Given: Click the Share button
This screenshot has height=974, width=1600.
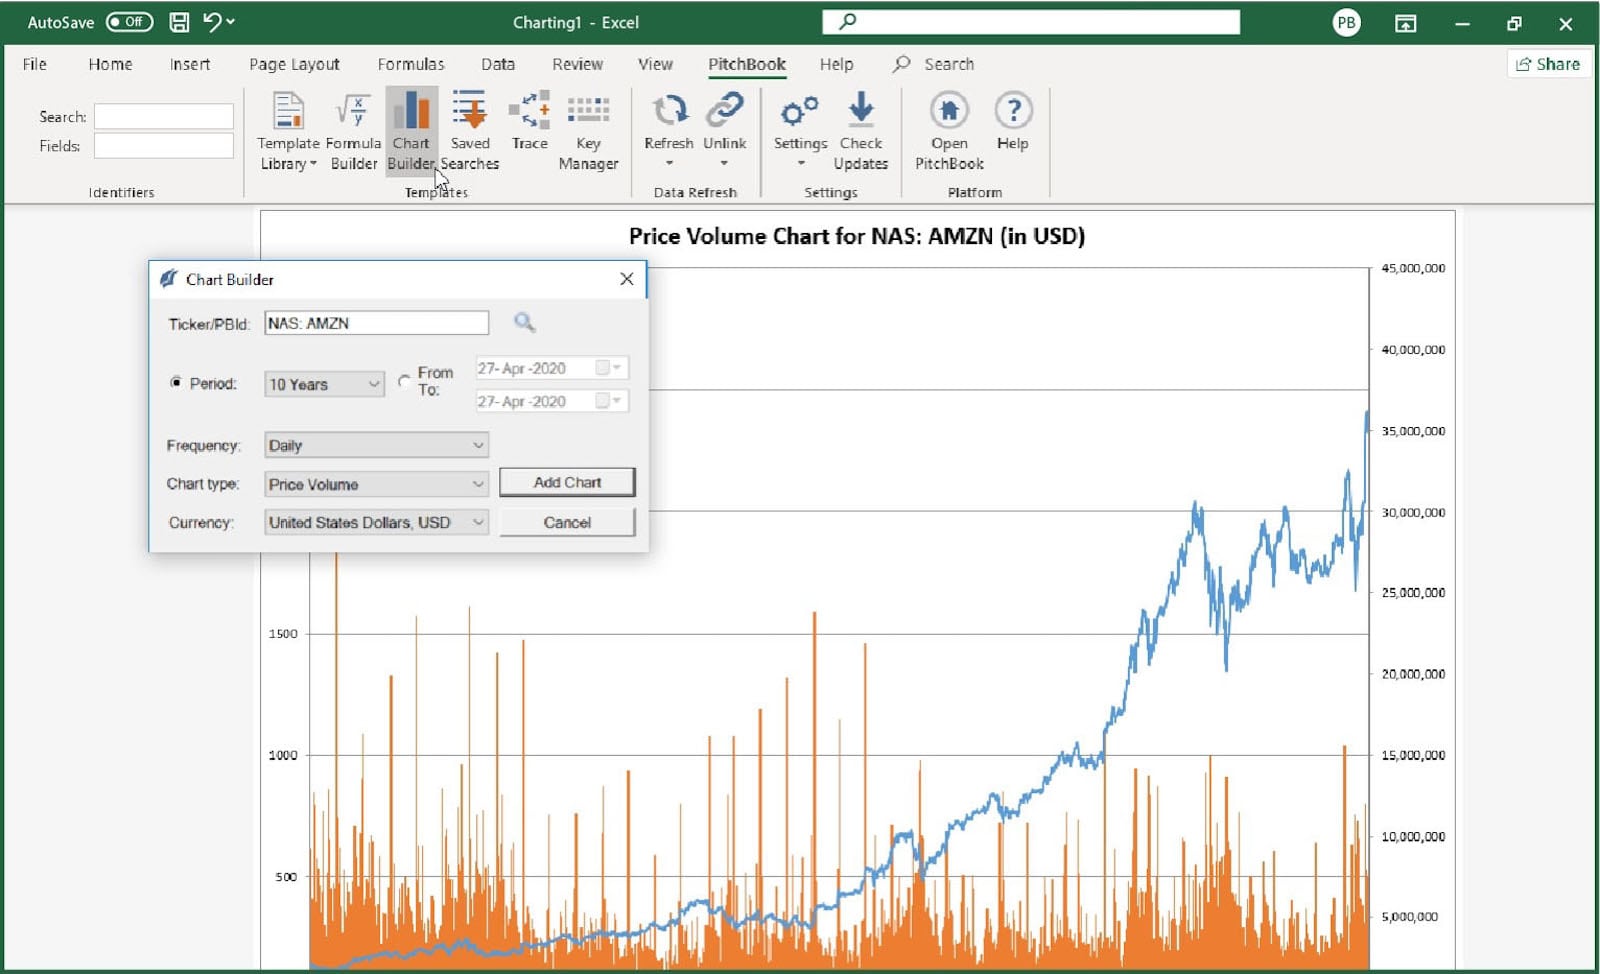Looking at the screenshot, I should pos(1548,64).
